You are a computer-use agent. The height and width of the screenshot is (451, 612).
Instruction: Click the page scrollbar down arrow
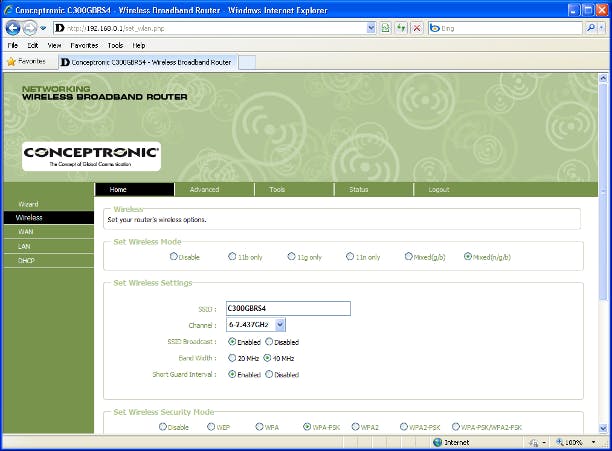point(603,428)
